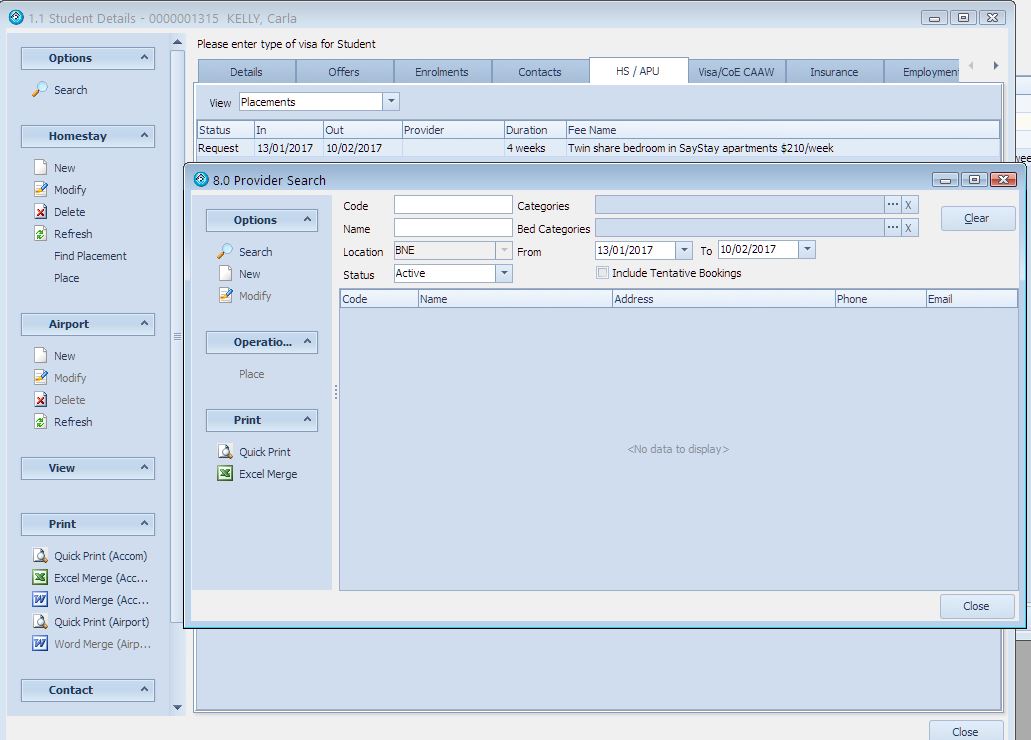This screenshot has width=1031, height=740.
Task: Click the Excel Merge icon in Provider Search
Action: (226, 474)
